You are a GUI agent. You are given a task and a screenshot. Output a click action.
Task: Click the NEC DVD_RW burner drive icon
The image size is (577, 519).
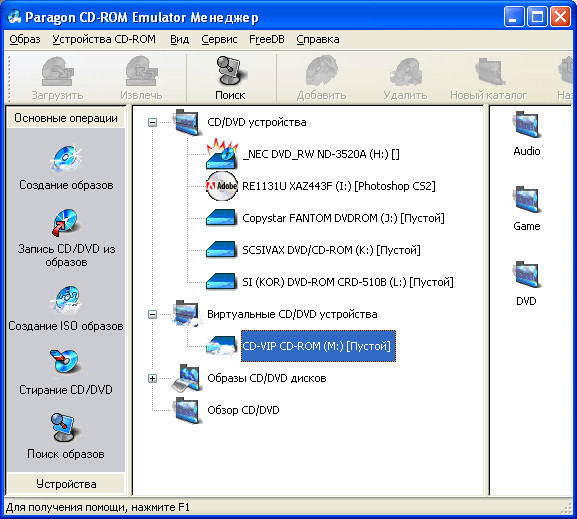[222, 154]
